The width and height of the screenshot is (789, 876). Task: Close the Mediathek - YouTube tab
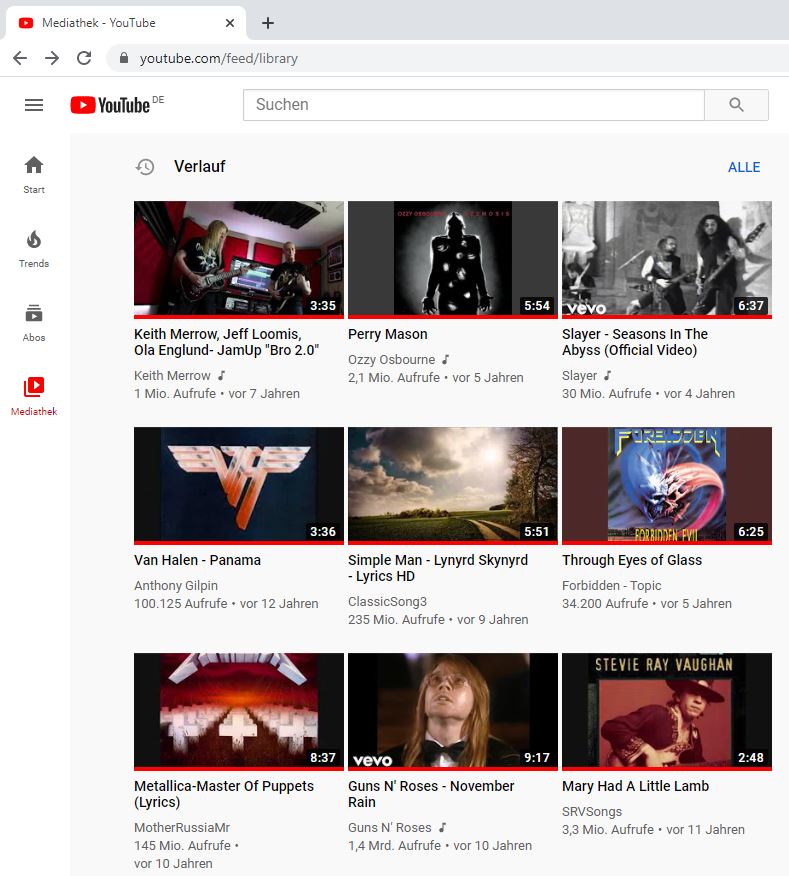[230, 23]
